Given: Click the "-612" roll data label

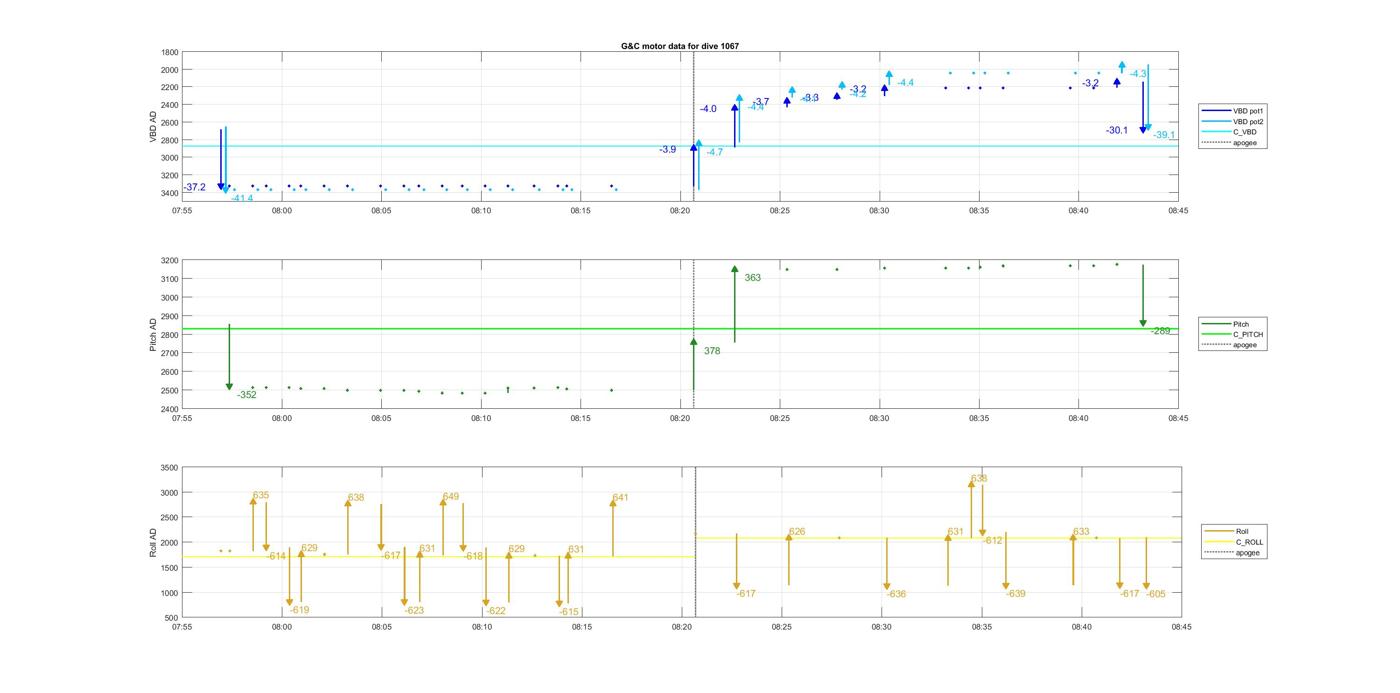Looking at the screenshot, I should [x=992, y=540].
